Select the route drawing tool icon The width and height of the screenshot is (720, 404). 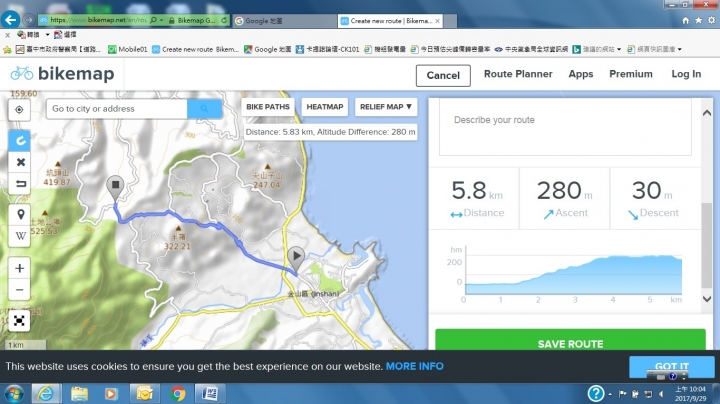pyautogui.click(x=20, y=140)
